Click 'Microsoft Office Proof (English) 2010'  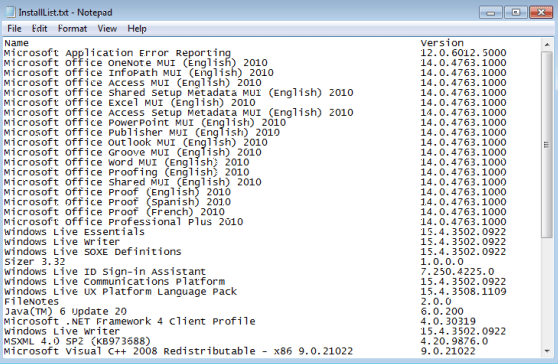click(x=117, y=192)
